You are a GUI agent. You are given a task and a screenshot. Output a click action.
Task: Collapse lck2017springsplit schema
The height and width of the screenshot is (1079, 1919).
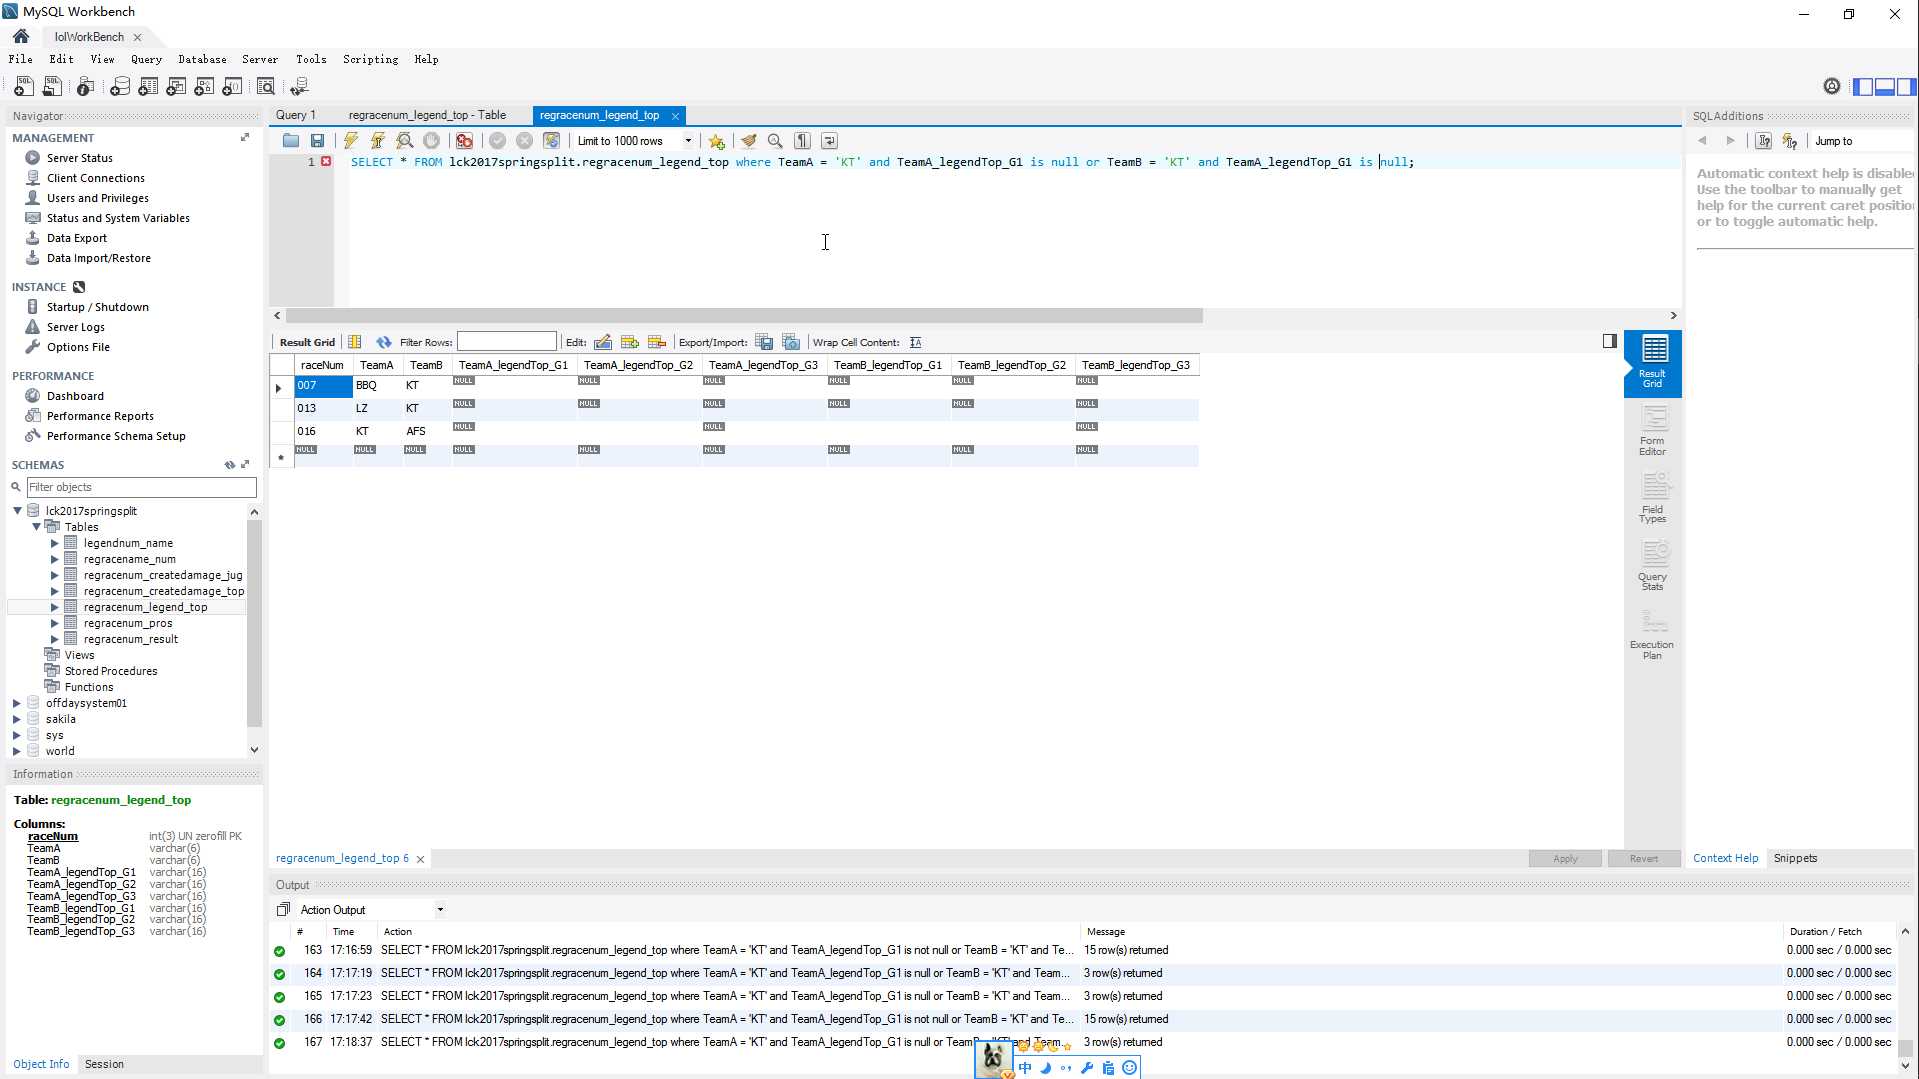17,511
